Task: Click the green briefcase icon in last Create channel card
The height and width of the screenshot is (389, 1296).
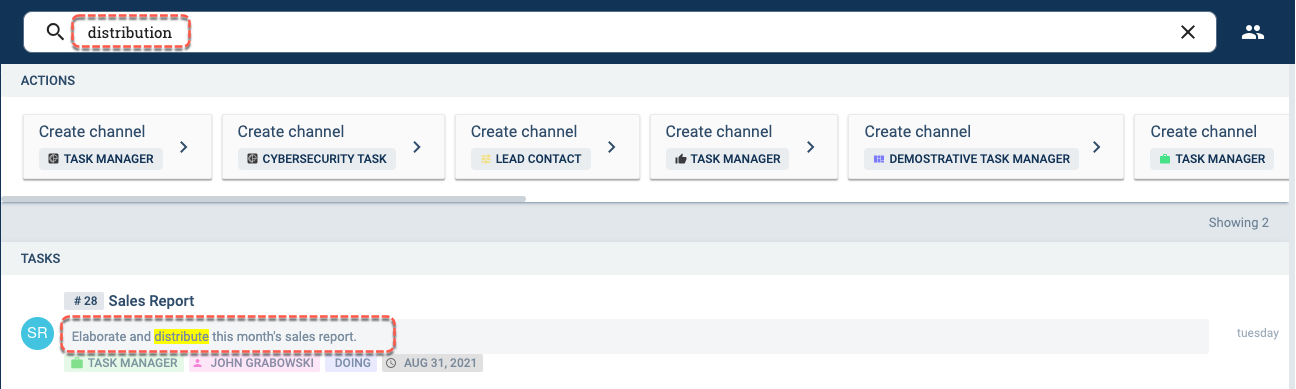Action: [x=1165, y=158]
